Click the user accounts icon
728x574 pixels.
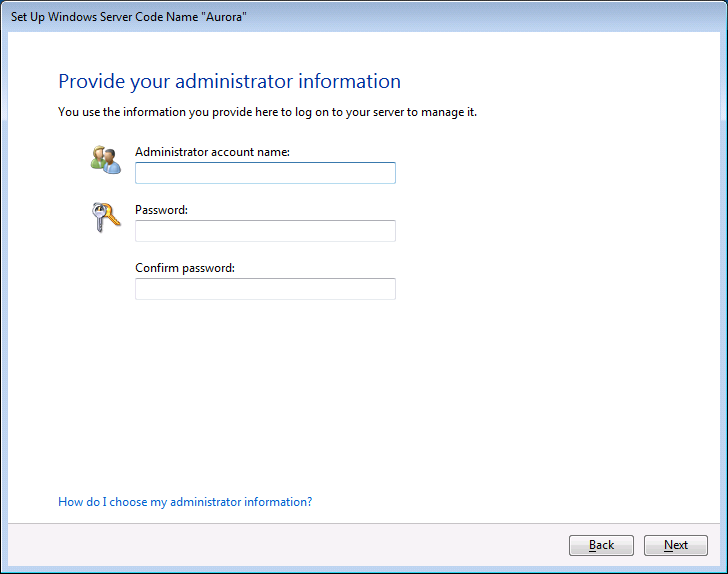click(x=104, y=158)
